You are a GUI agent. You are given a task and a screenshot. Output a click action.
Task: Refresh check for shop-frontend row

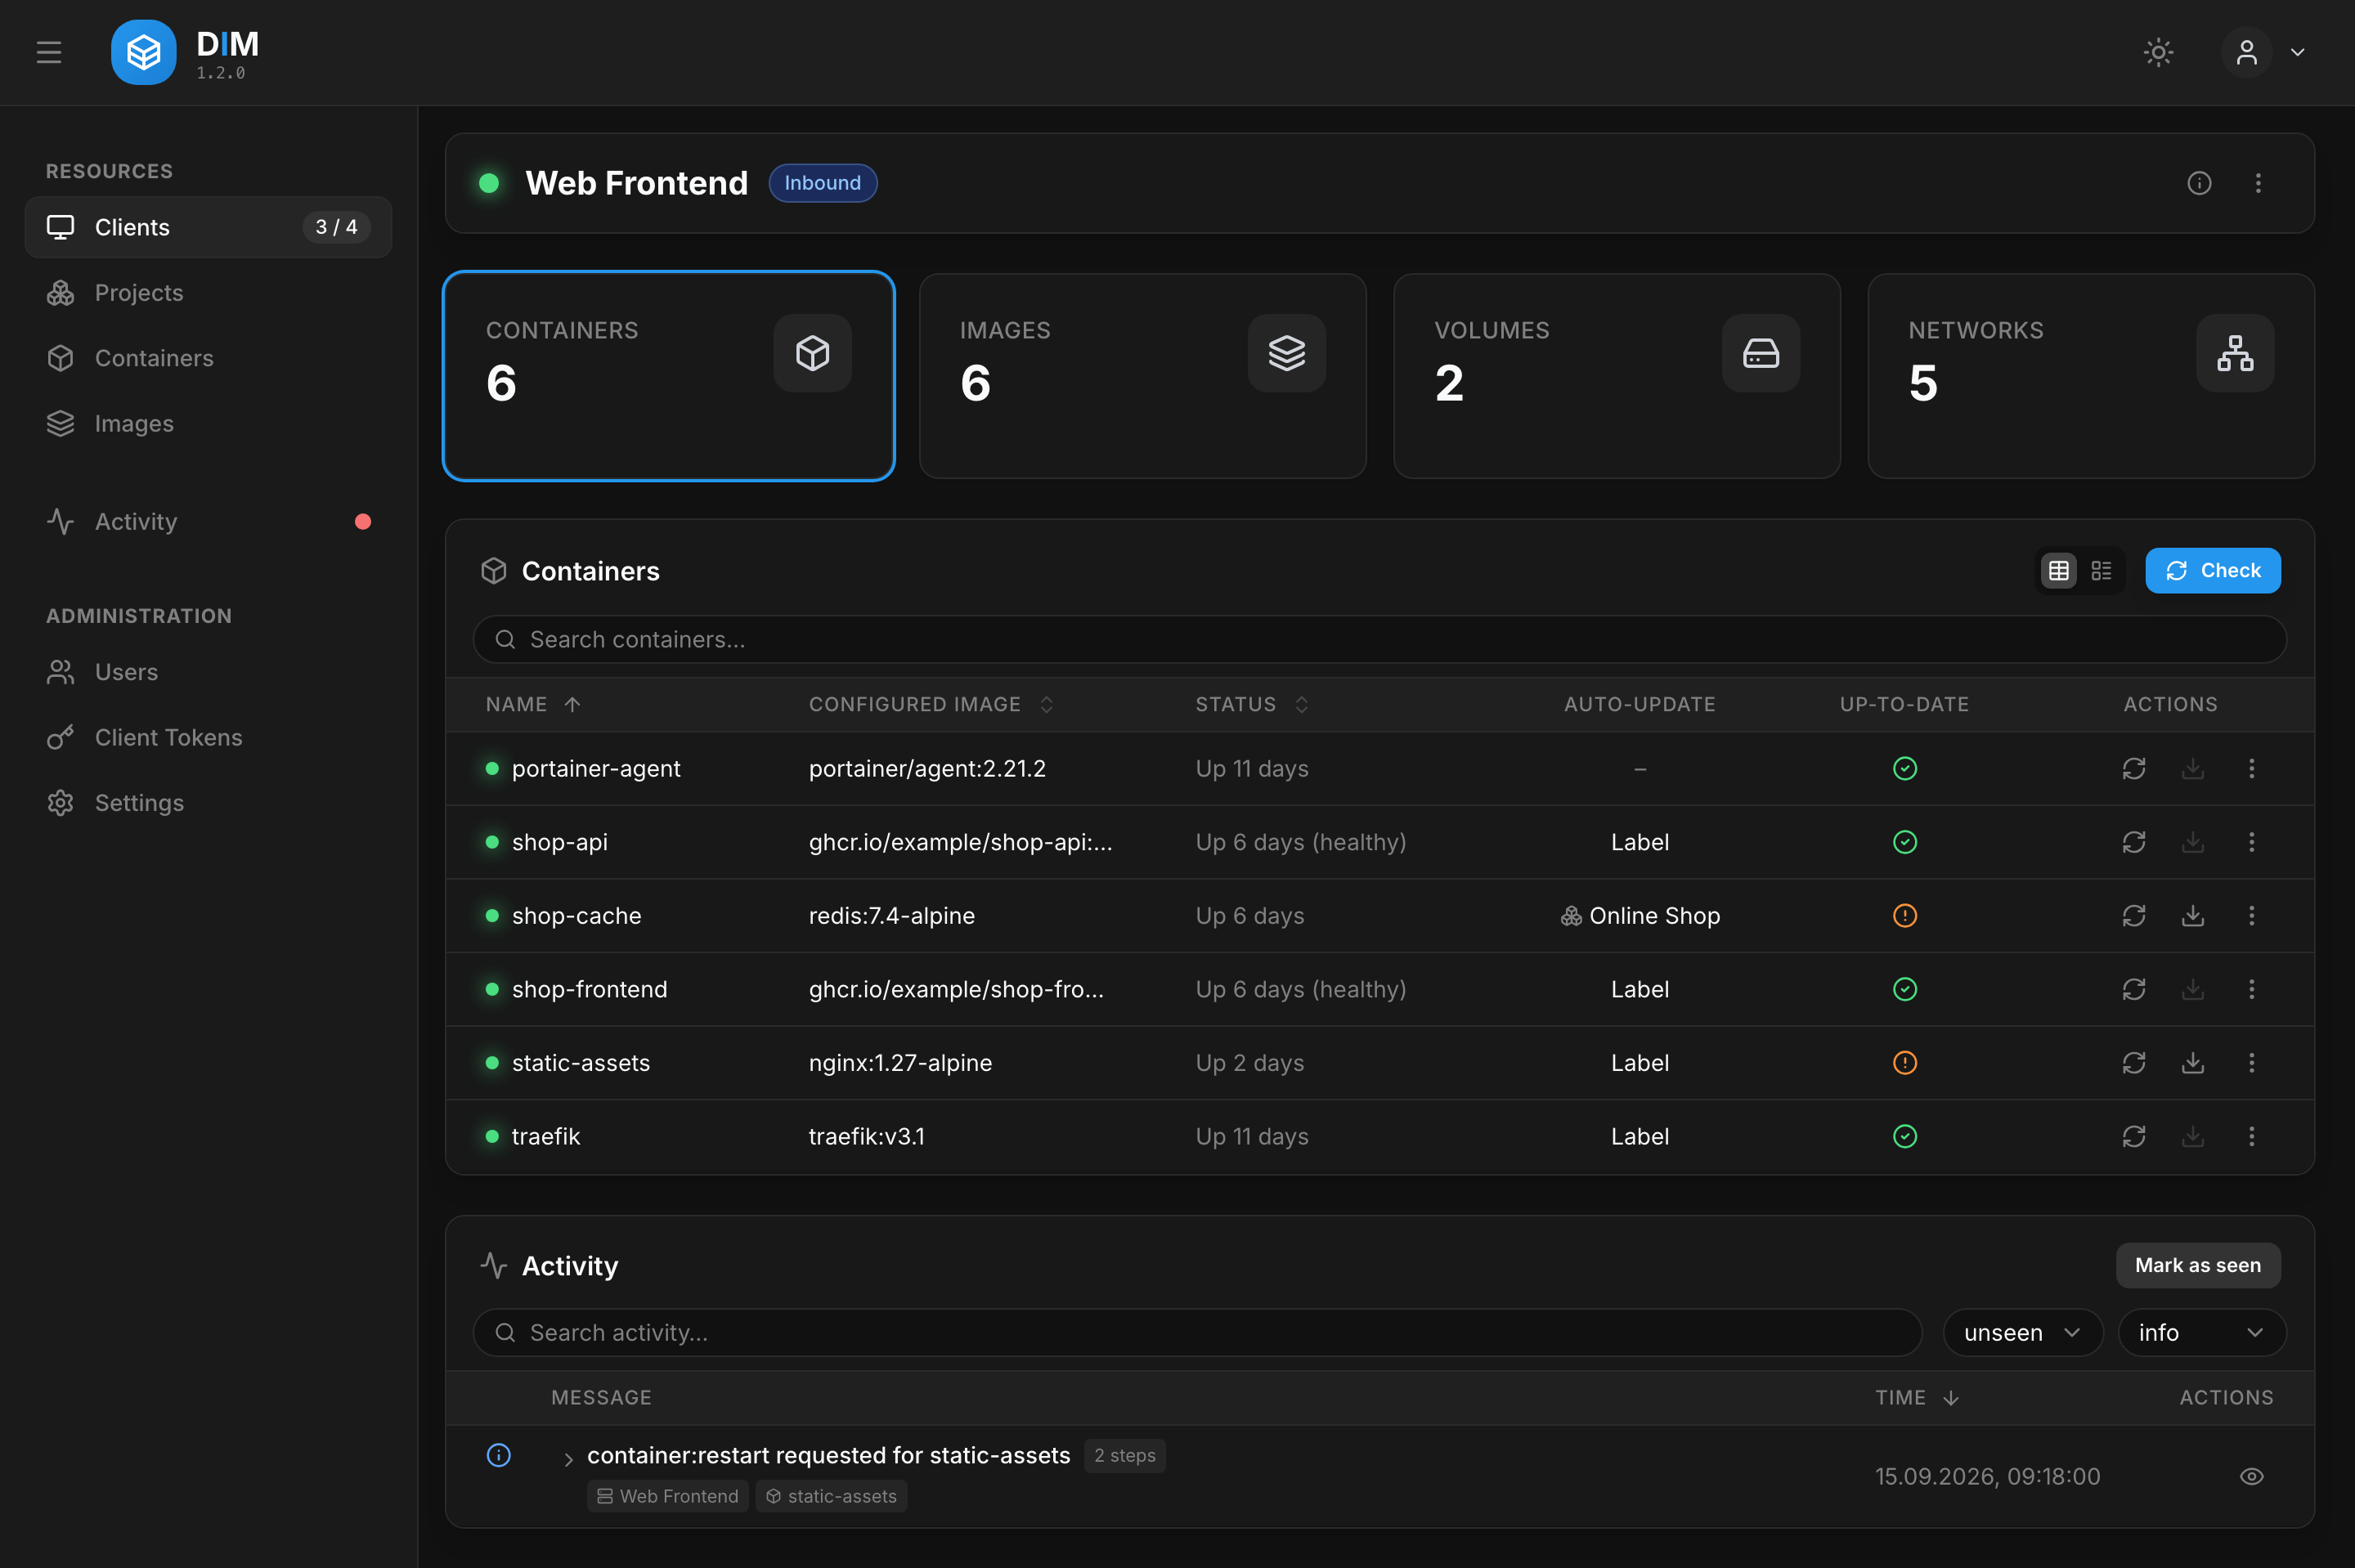2134,989
